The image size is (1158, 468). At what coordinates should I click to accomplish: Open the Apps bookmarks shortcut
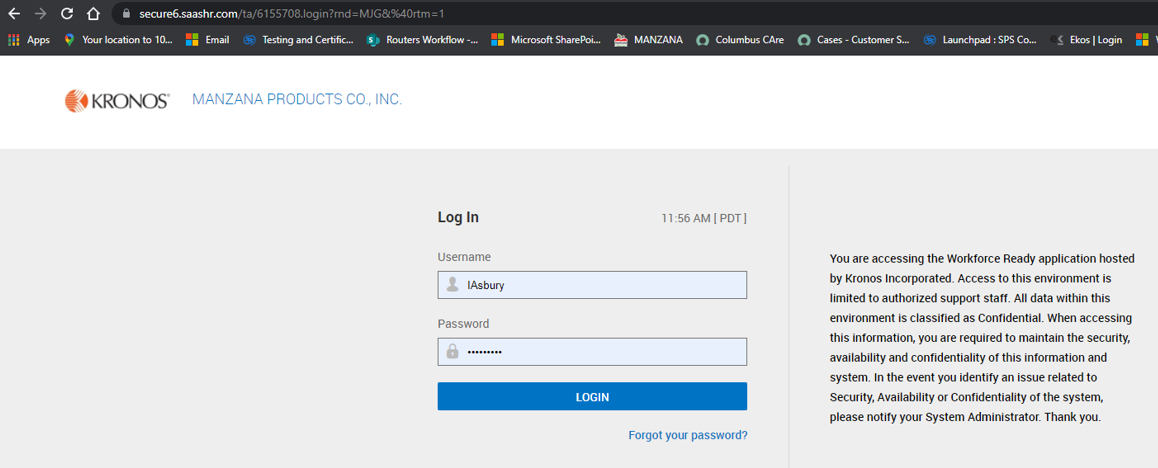coord(29,40)
